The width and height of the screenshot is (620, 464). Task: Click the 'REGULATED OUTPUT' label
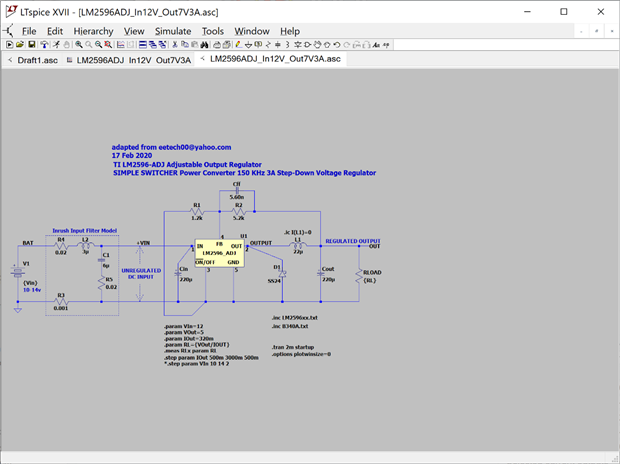[353, 241]
